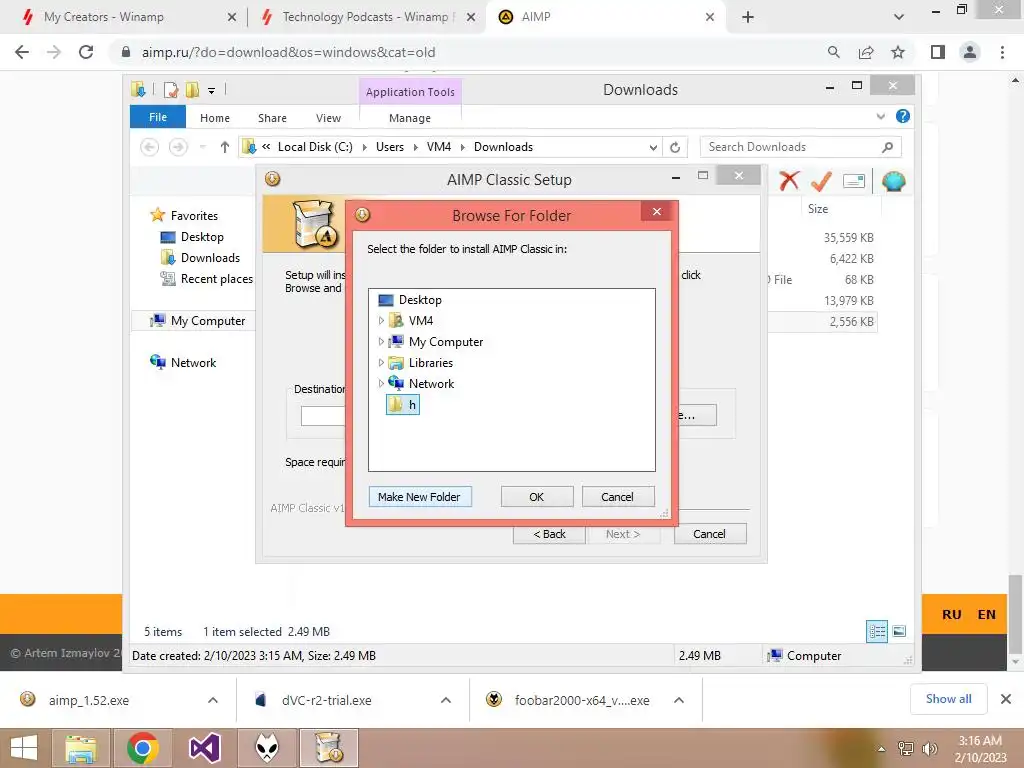Click Explorer forward navigation arrow
The height and width of the screenshot is (768, 1024).
178,147
